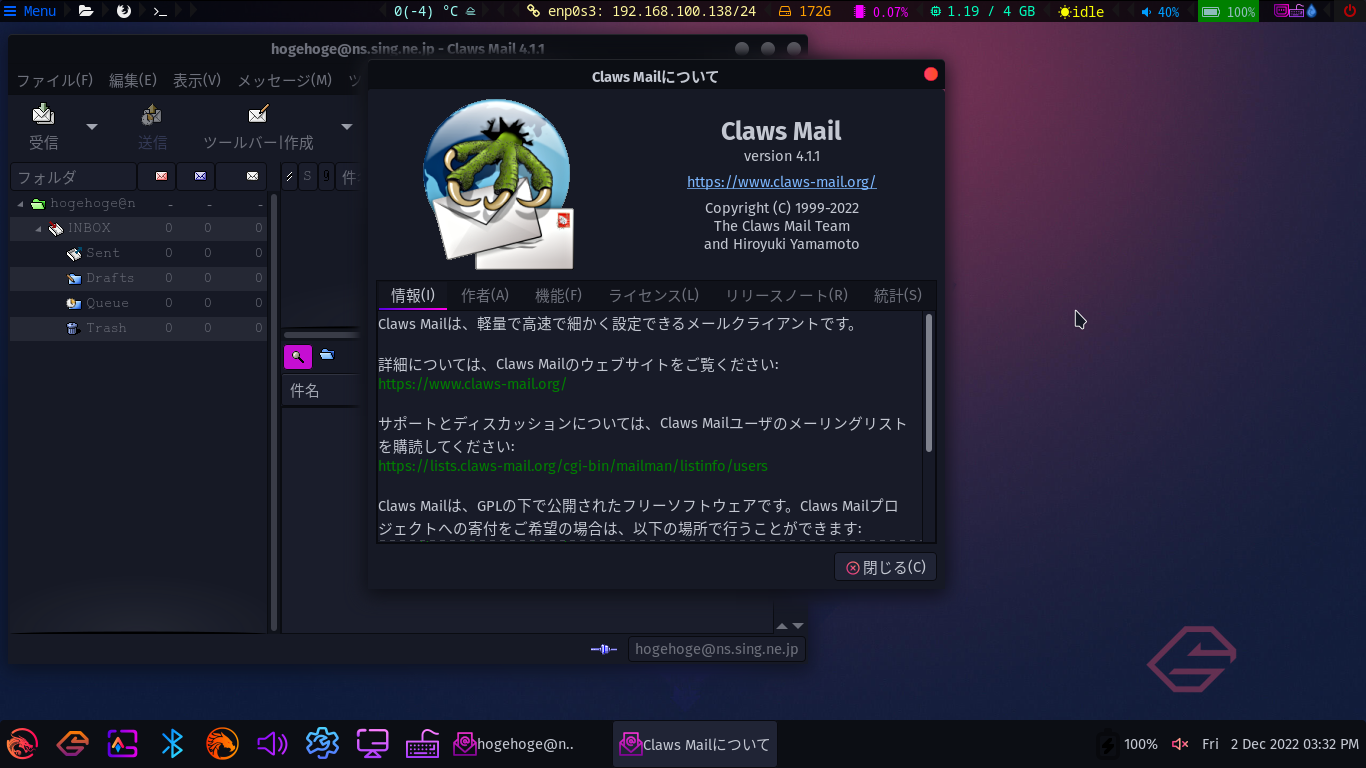Click the blue folder icon beside search
Screen dimensions: 1366x768
(327, 355)
